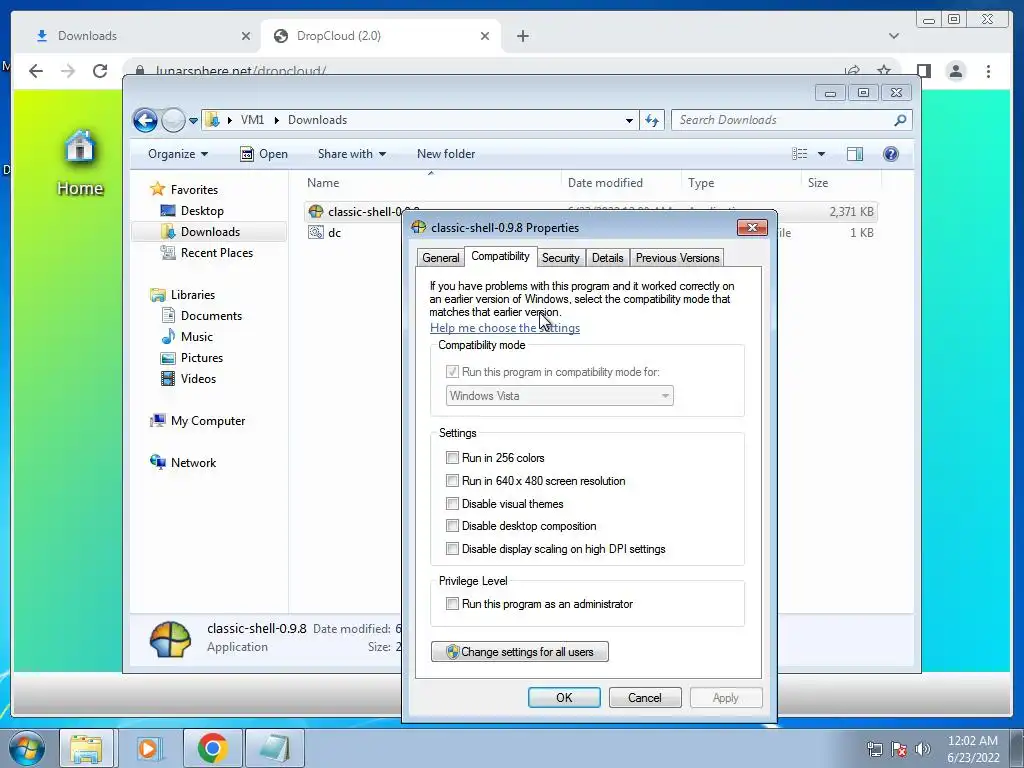Open the Share with dropdown
This screenshot has width=1024, height=768.
351,154
